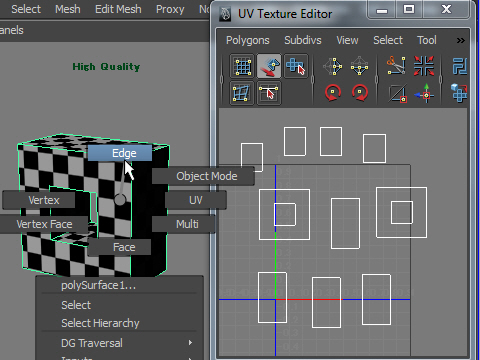
Task: Rotate UVs counterclockwise icon
Action: [333, 93]
